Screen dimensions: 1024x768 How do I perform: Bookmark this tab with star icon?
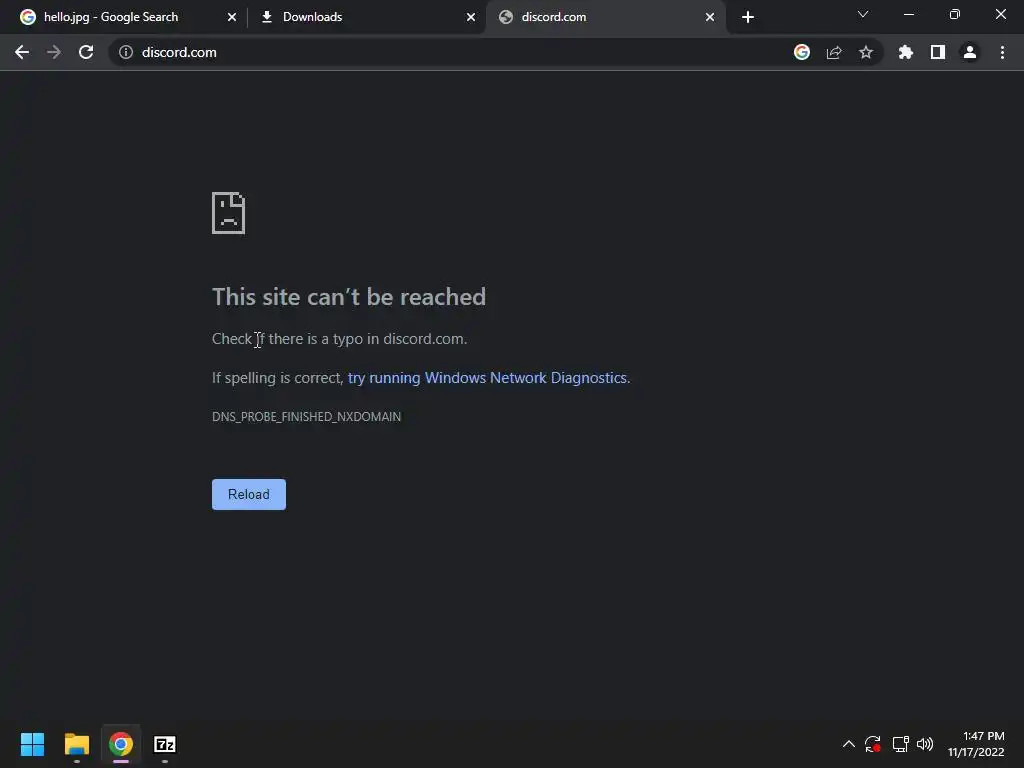[866, 52]
